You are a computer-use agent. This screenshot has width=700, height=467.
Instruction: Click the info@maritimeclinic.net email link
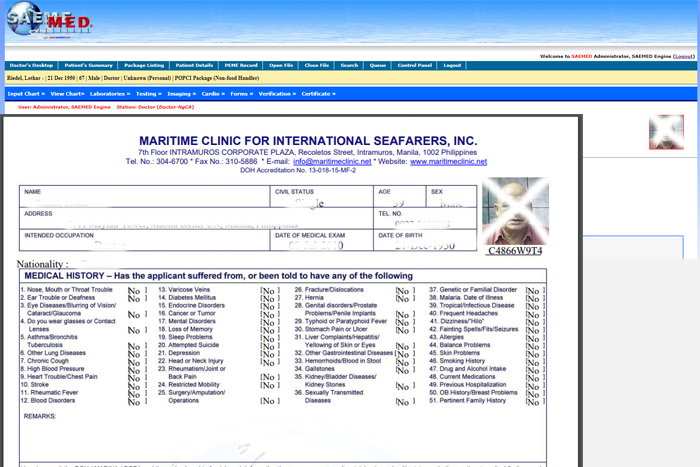[x=332, y=162]
